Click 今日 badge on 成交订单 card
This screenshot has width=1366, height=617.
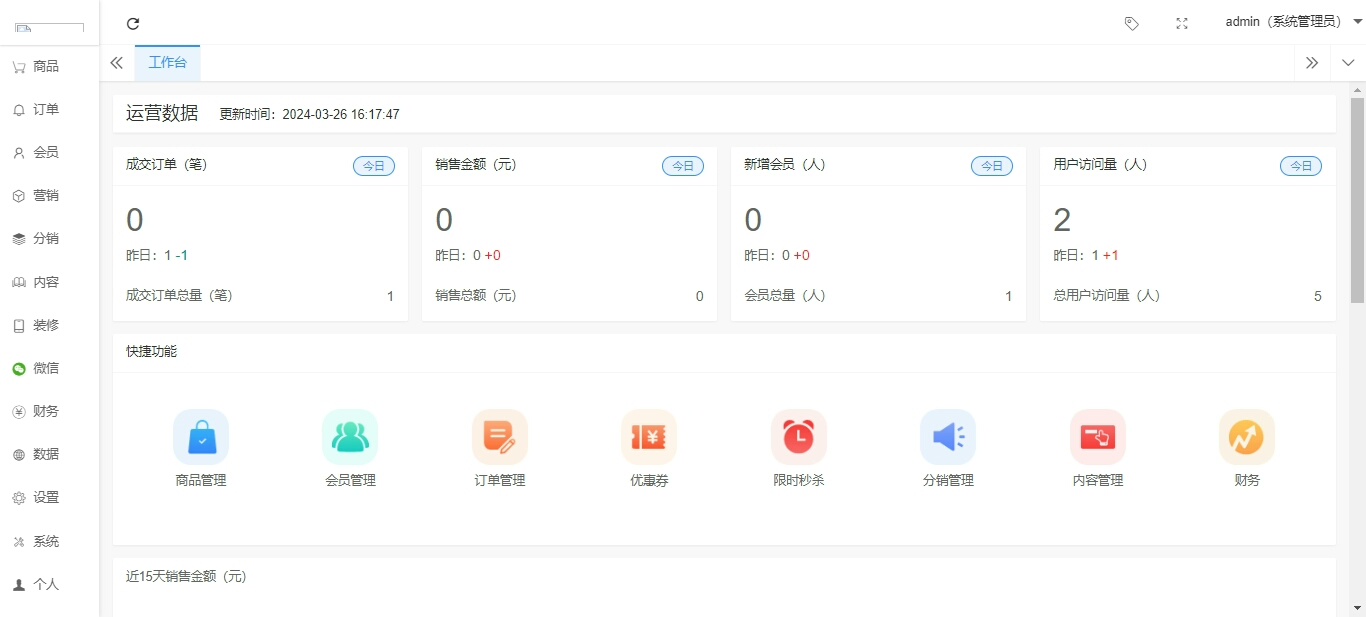click(x=374, y=166)
